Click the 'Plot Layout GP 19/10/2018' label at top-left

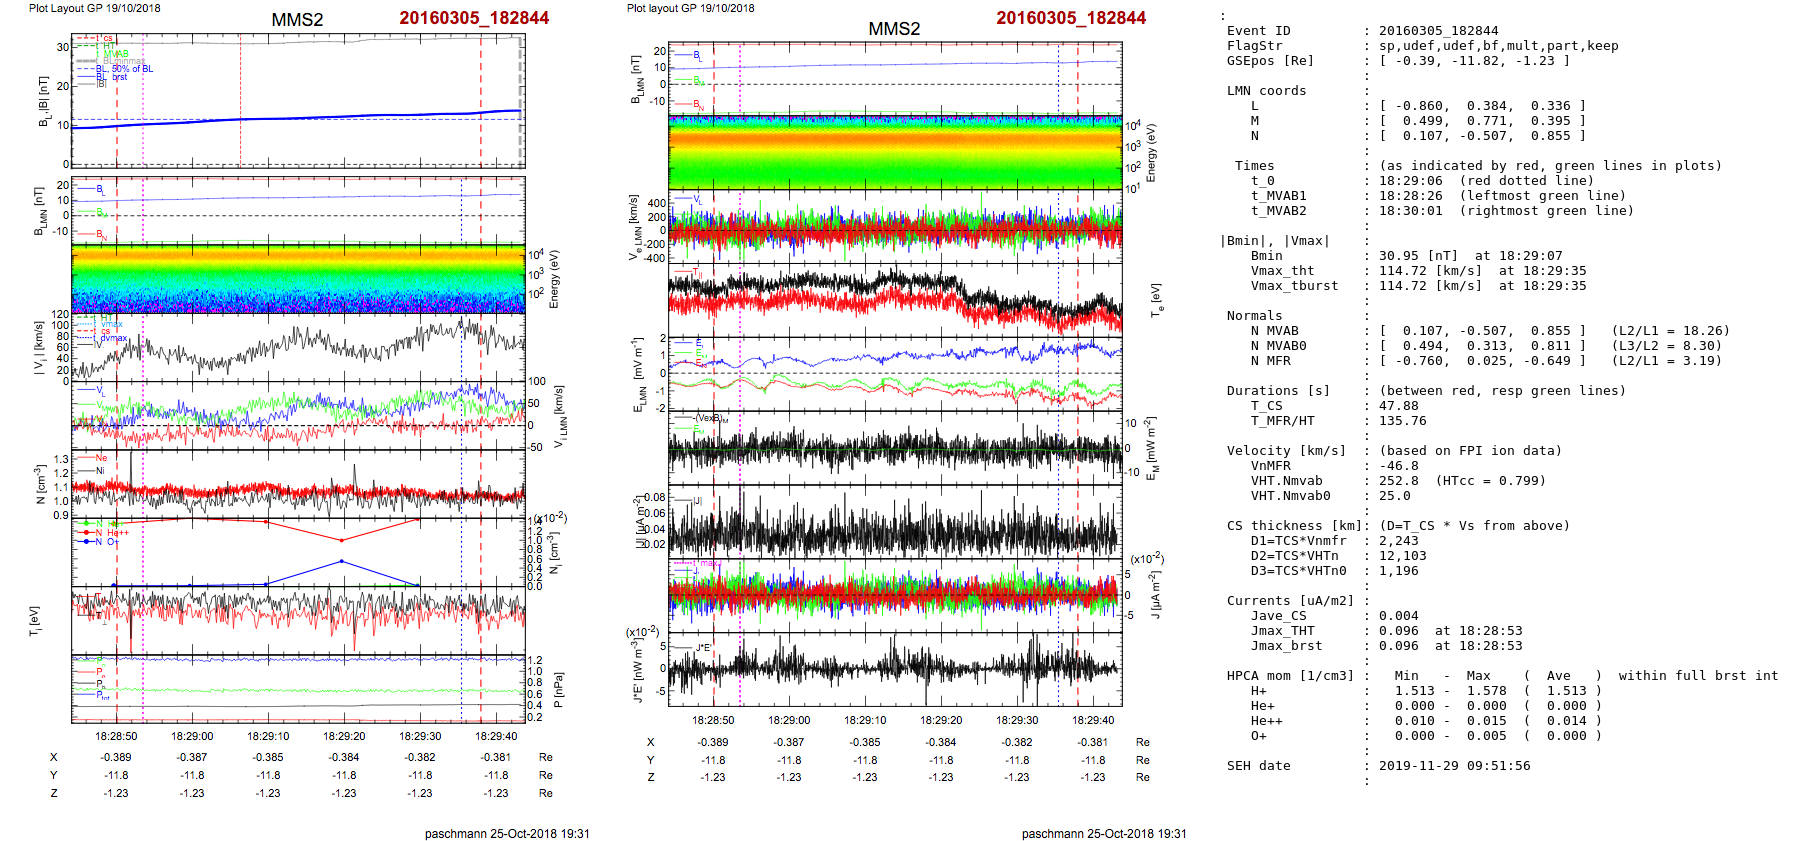click(x=94, y=8)
